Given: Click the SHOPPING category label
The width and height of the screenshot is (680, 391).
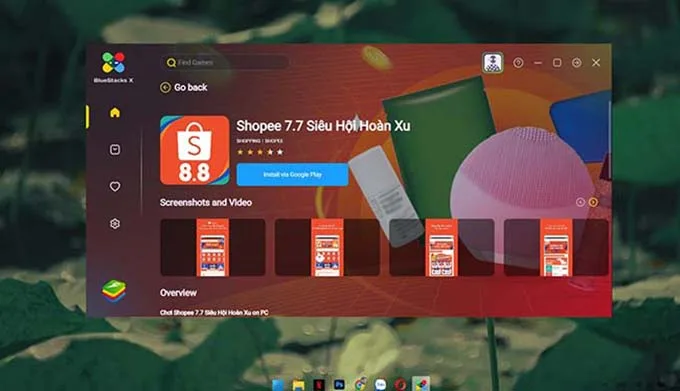Looking at the screenshot, I should 248,141.
